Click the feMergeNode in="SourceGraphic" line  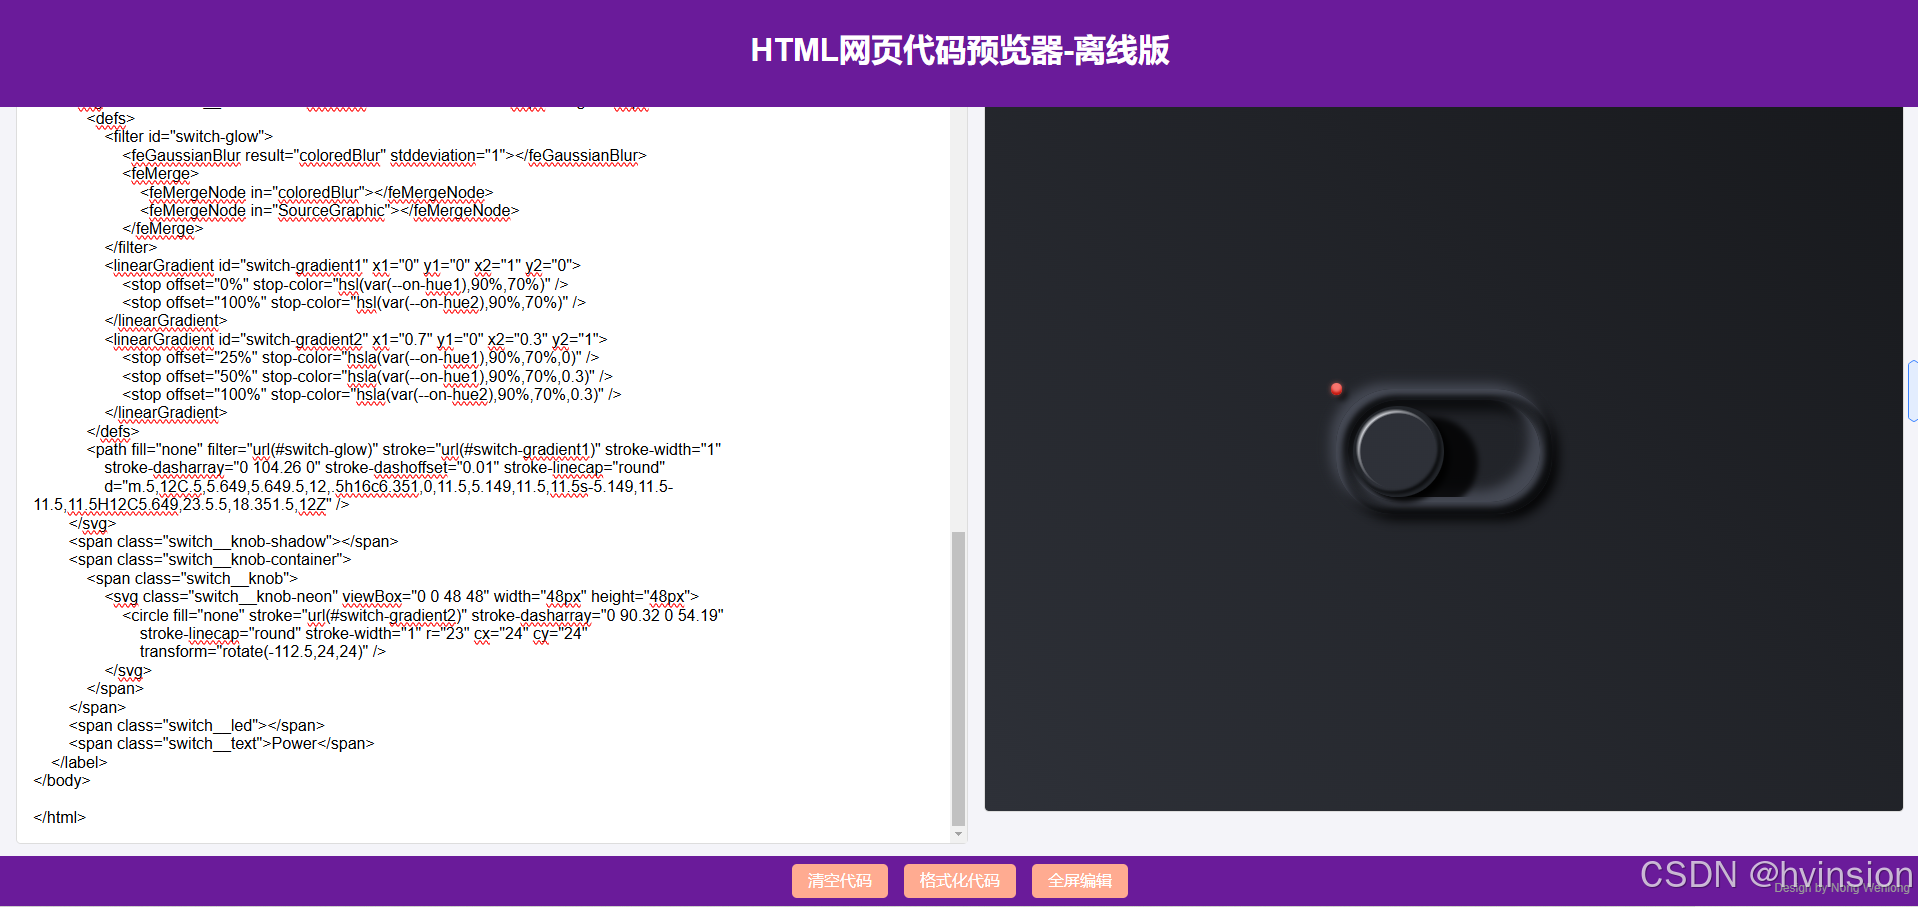point(330,211)
